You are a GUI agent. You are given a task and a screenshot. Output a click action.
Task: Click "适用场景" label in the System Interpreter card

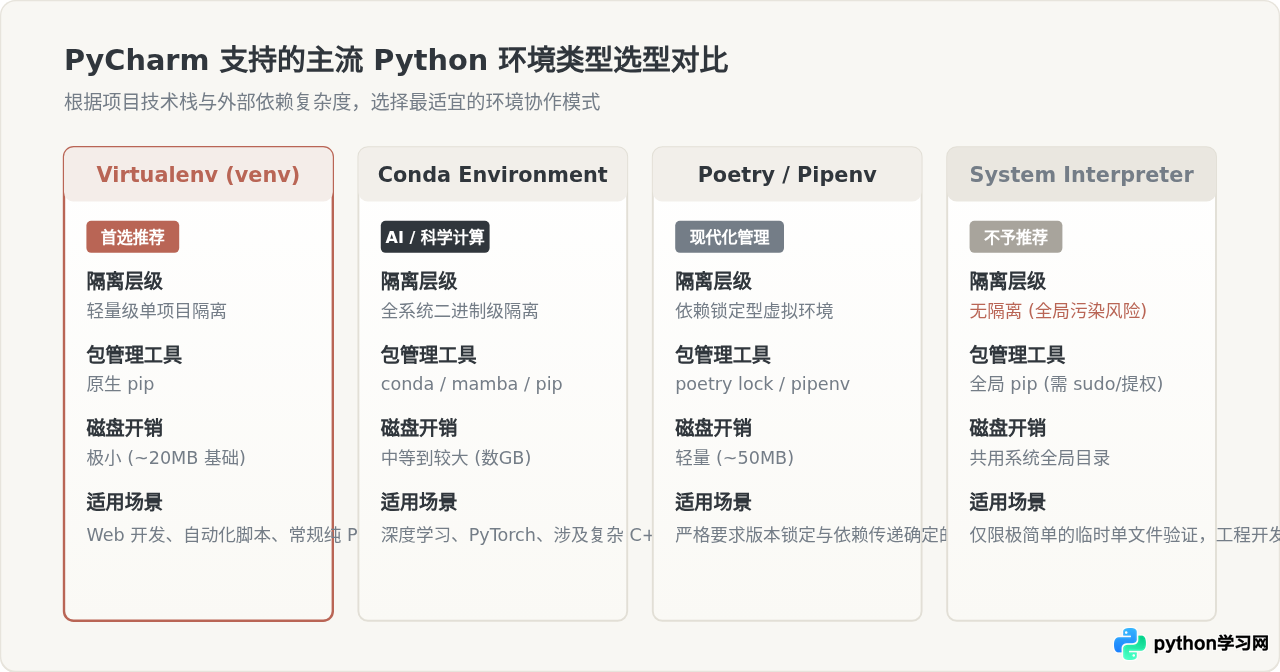pyautogui.click(x=1008, y=503)
